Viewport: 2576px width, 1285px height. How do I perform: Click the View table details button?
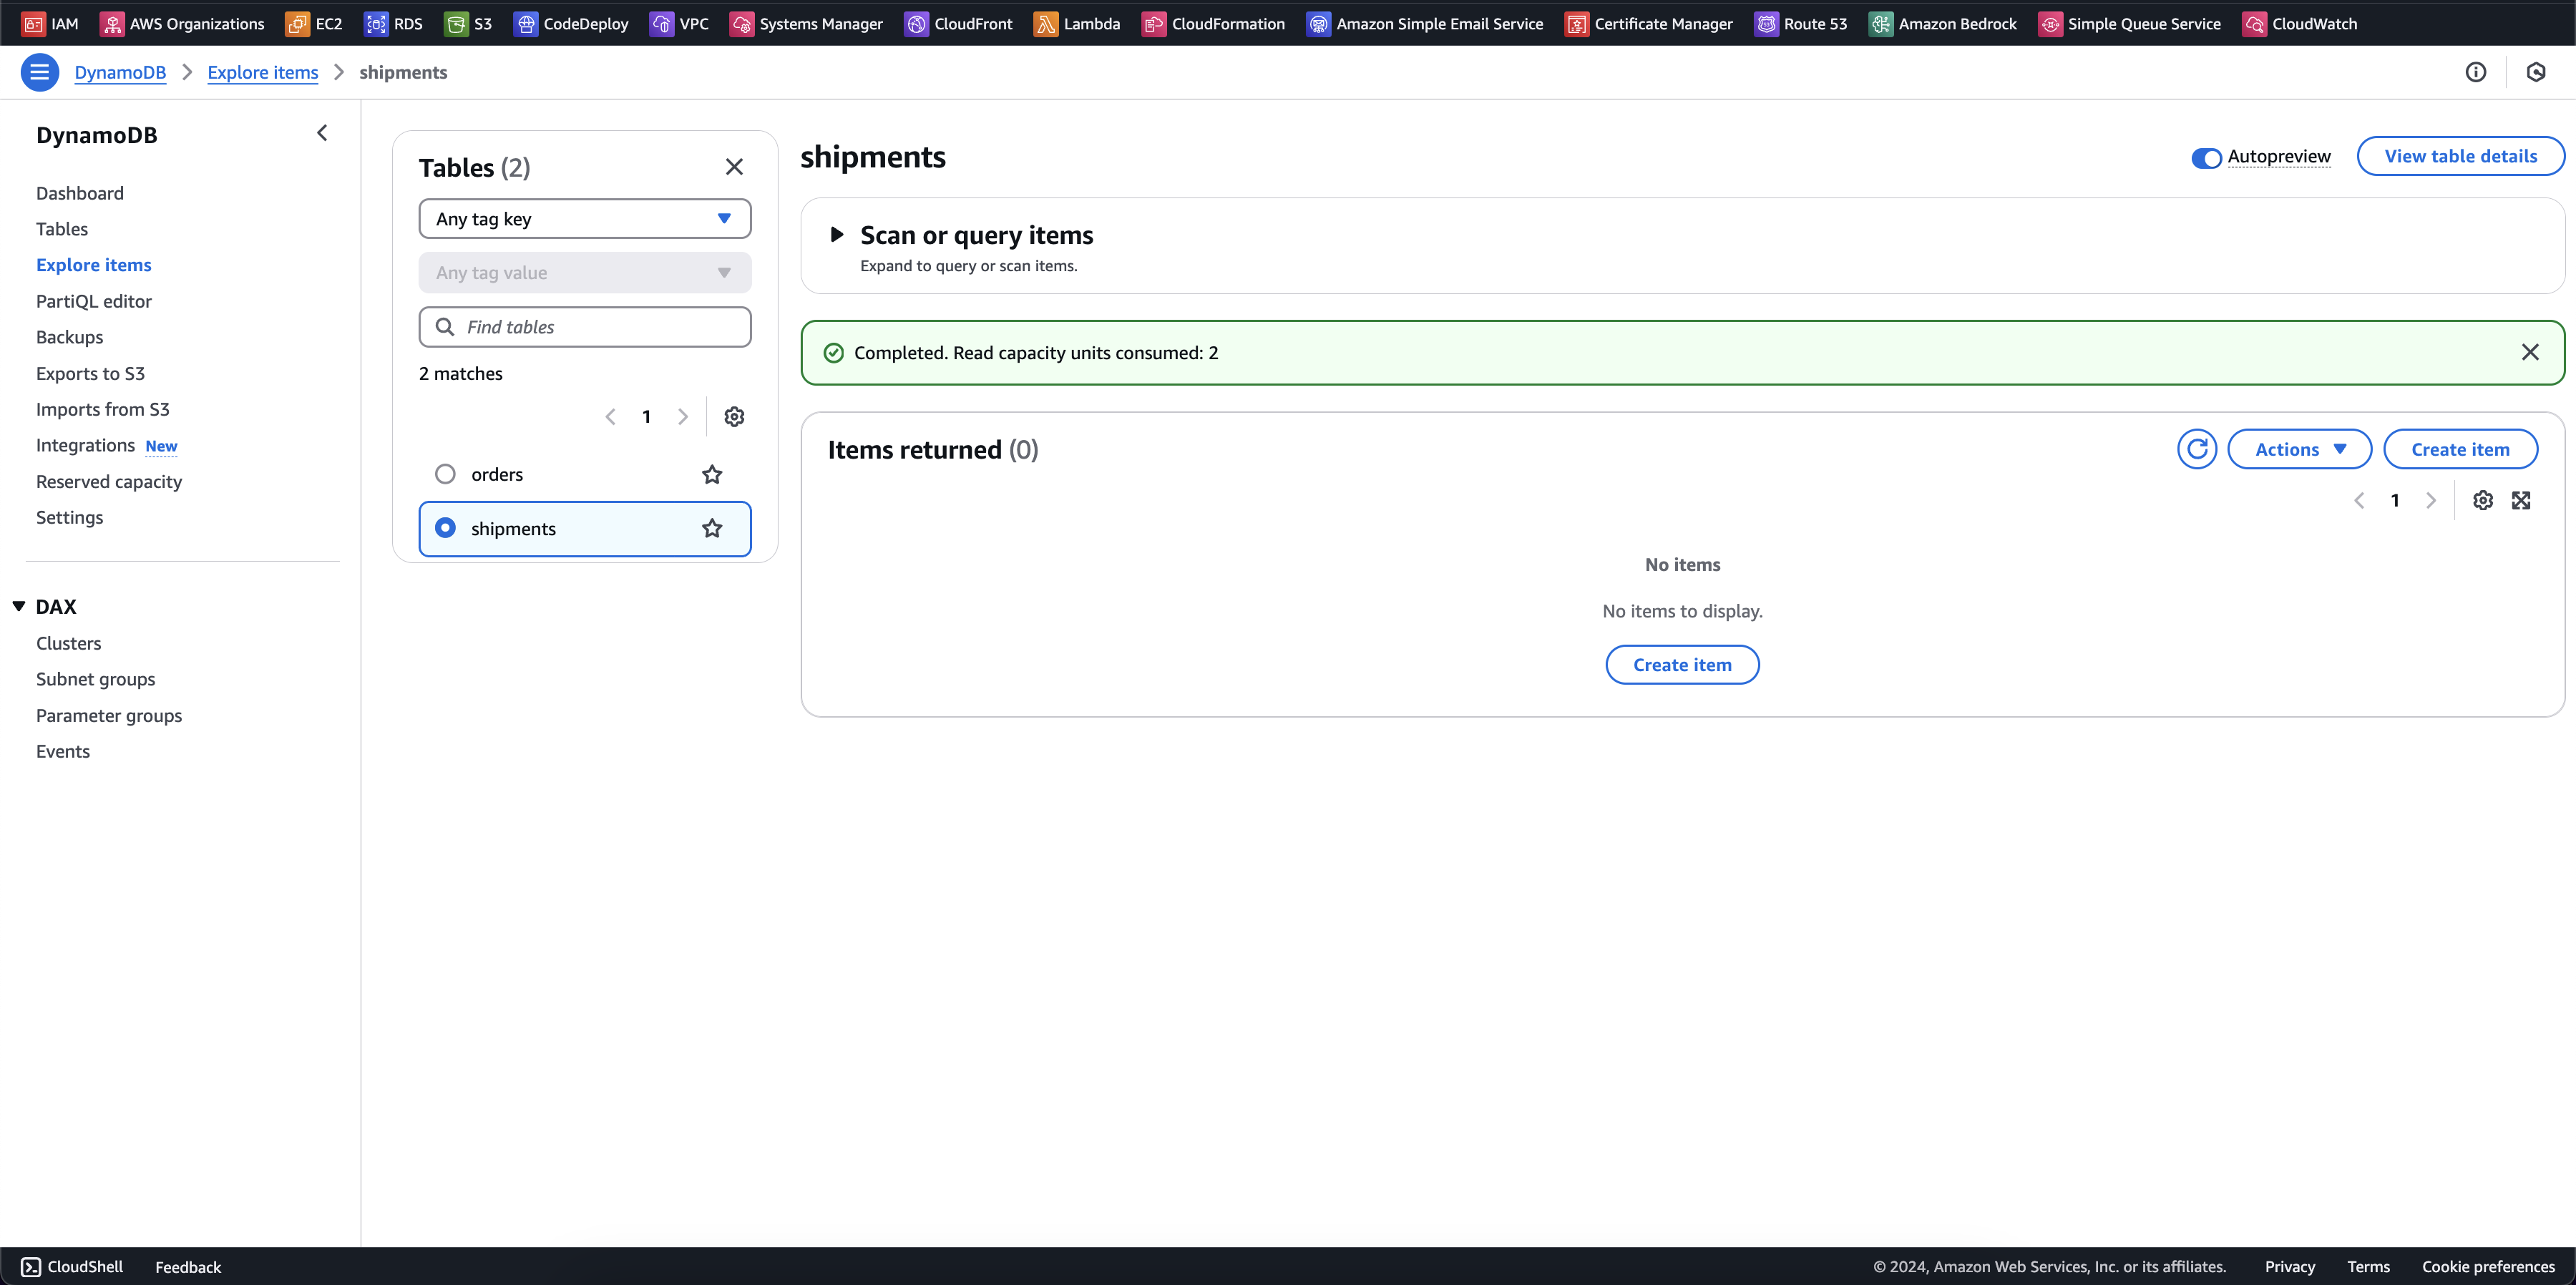pyautogui.click(x=2459, y=155)
